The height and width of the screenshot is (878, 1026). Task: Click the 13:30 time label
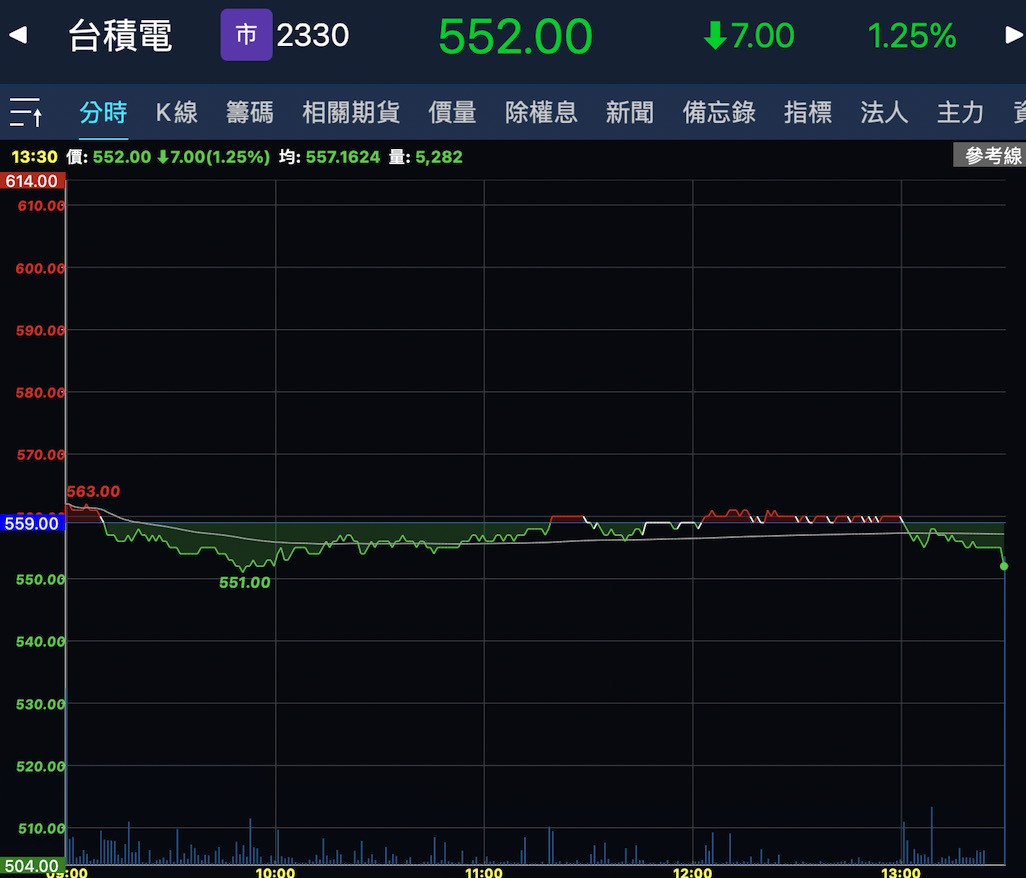[35, 157]
